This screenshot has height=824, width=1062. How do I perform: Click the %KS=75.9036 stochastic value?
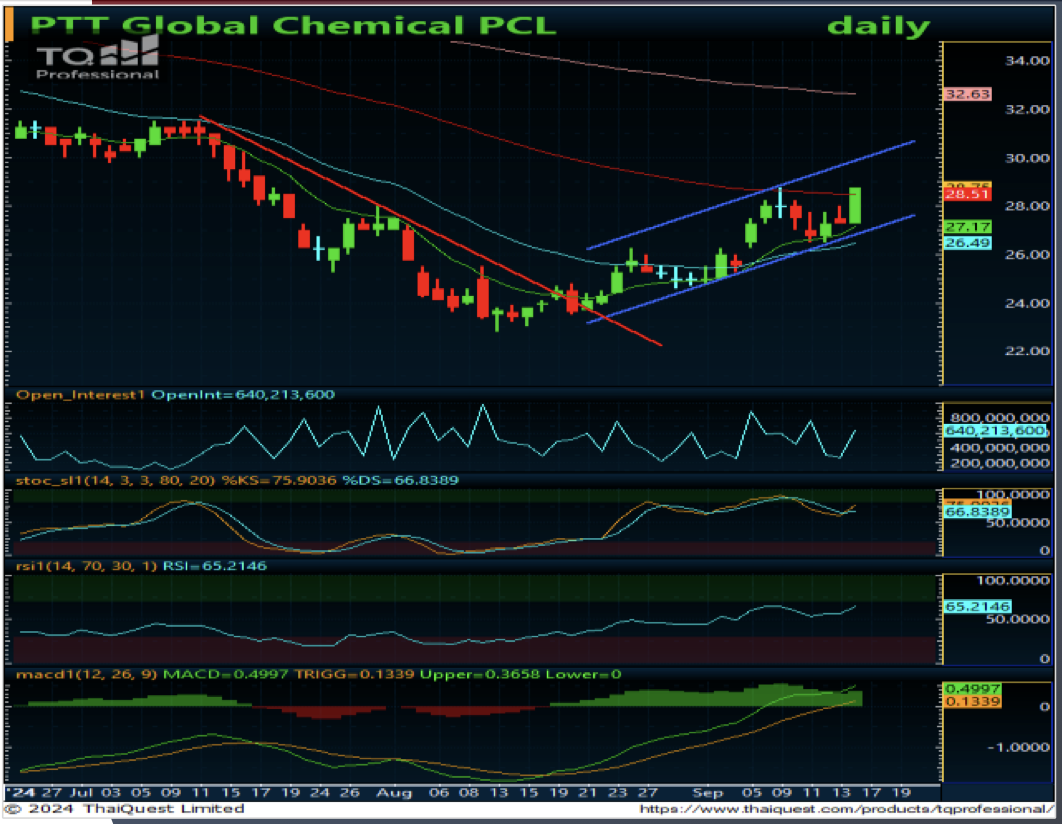pyautogui.click(x=278, y=481)
